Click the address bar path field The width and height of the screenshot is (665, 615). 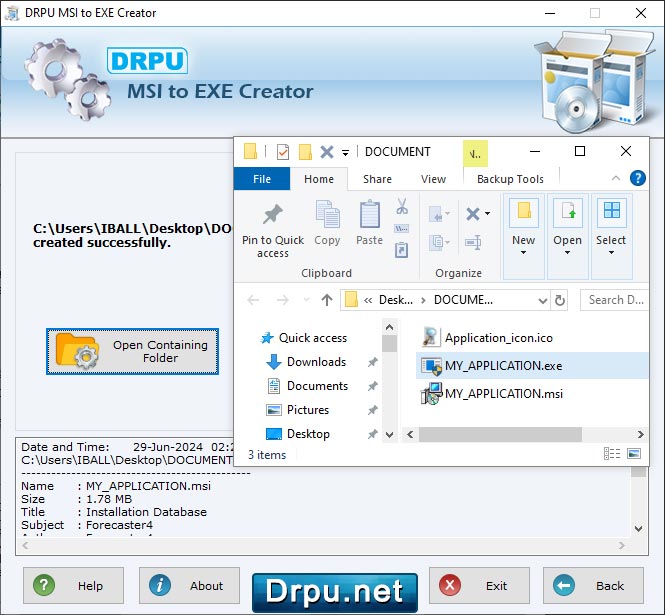click(445, 300)
